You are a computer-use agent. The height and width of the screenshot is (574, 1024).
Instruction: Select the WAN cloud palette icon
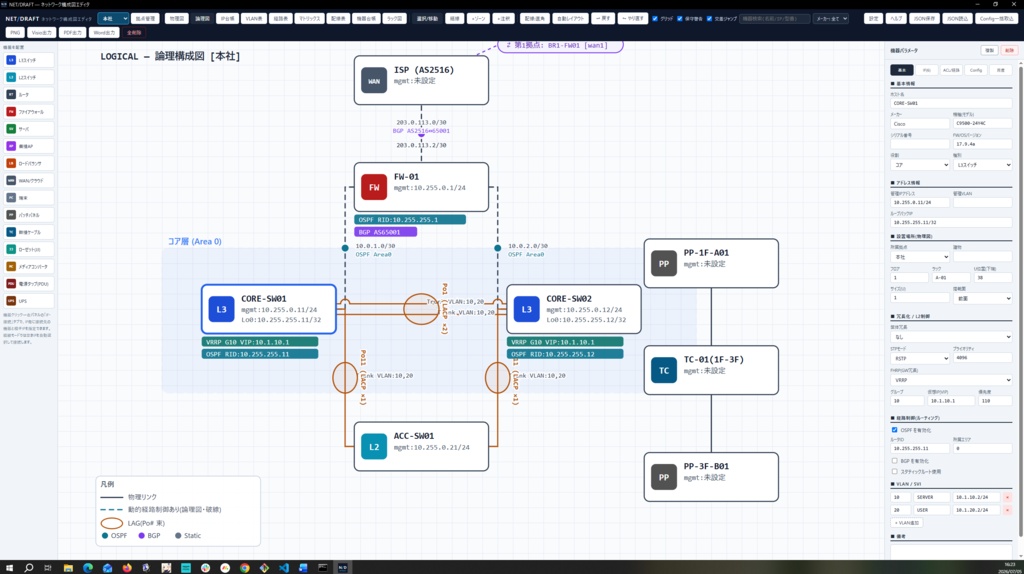pyautogui.click(x=11, y=180)
